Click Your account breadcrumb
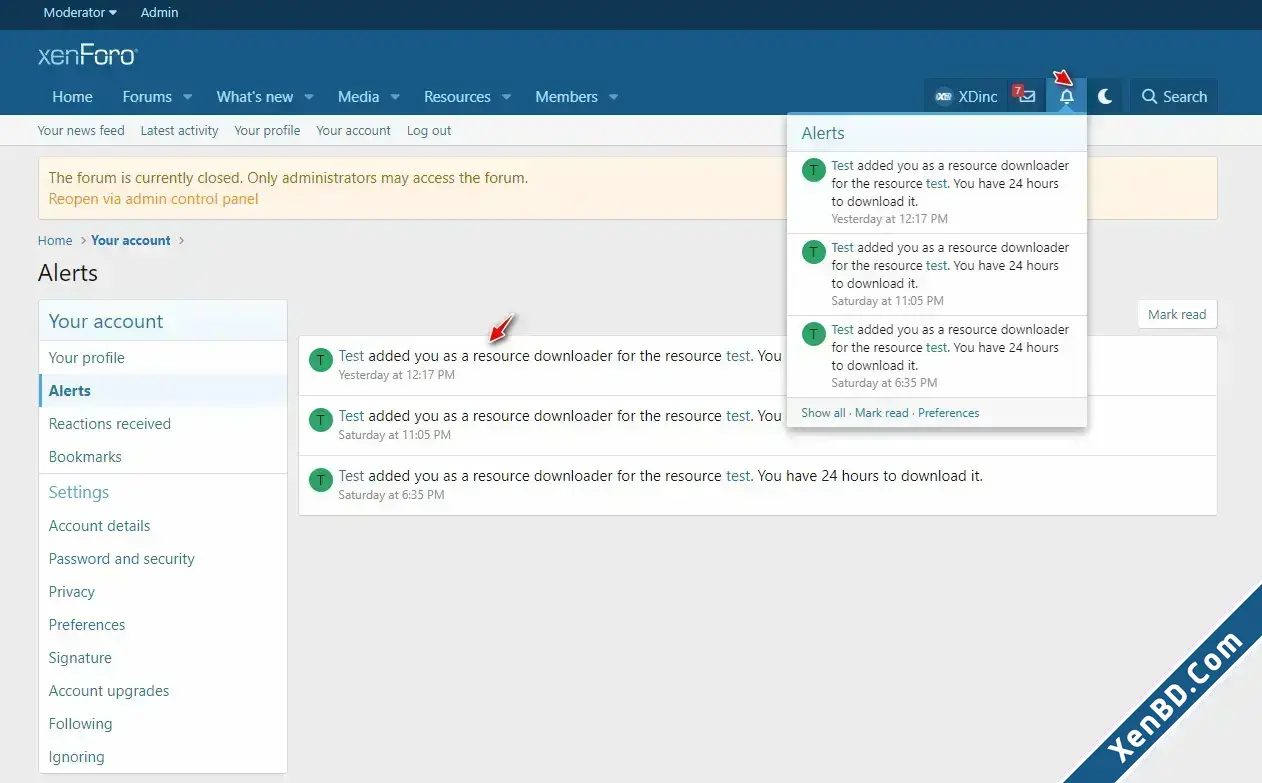1262x783 pixels. (x=131, y=240)
